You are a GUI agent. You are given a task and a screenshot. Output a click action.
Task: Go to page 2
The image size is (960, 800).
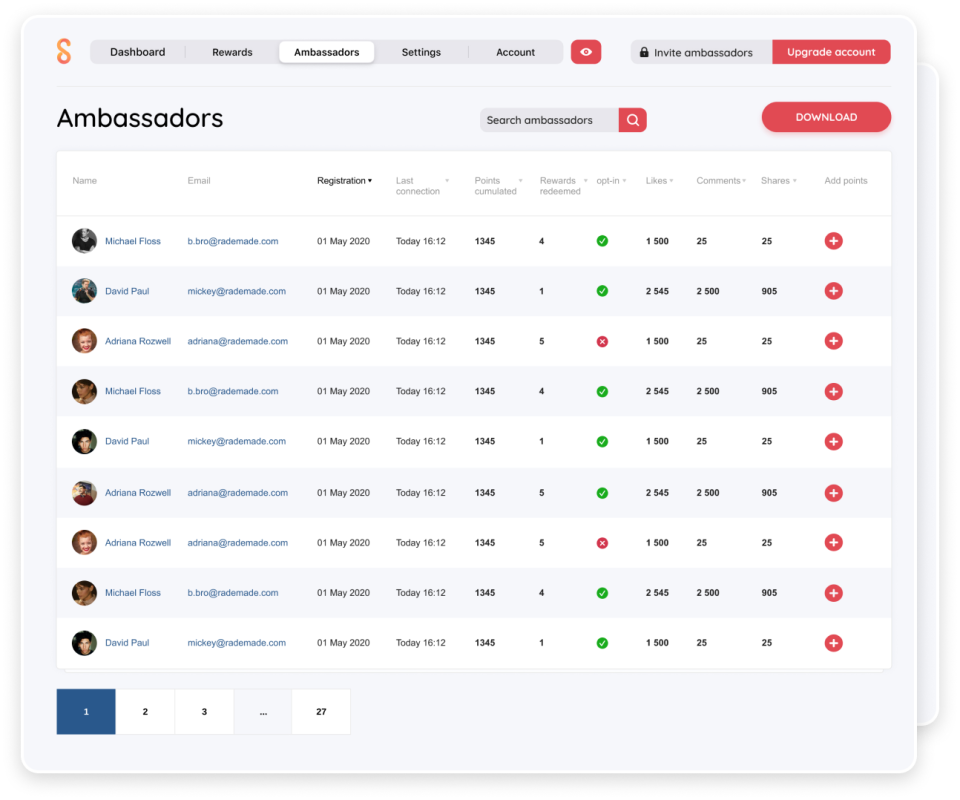145,711
